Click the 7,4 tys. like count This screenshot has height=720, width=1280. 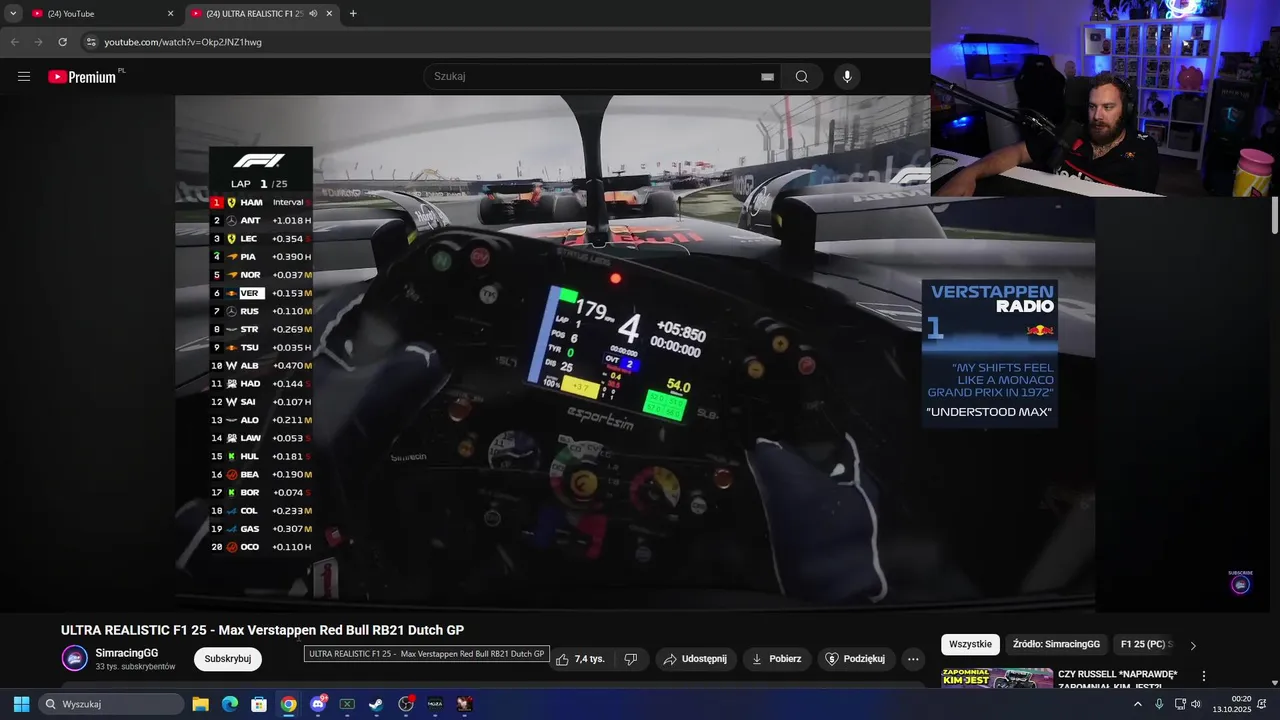589,659
